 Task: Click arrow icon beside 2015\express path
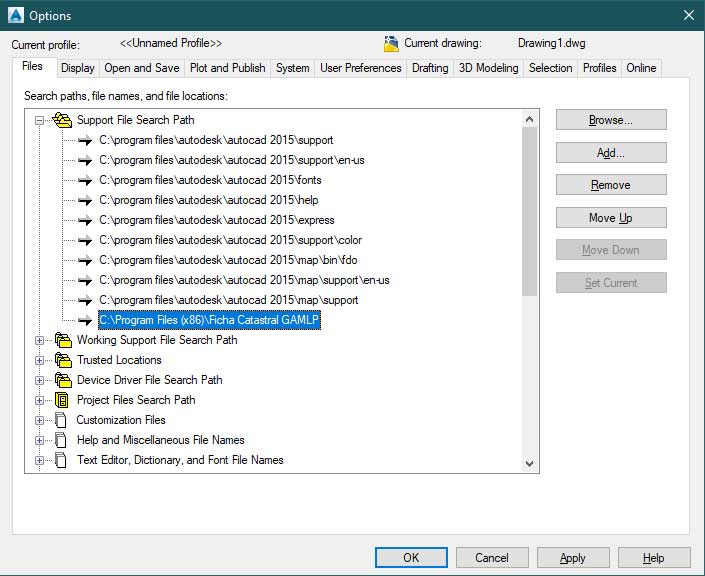(x=85, y=220)
